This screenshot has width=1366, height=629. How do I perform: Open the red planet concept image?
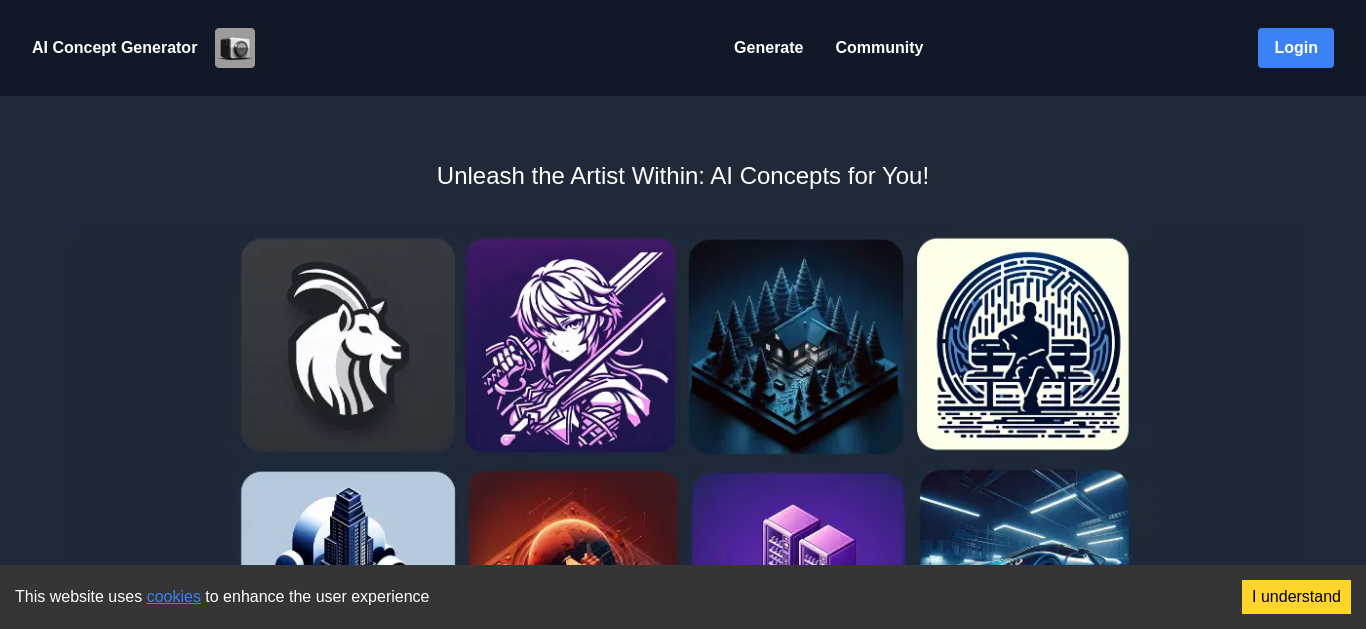573,518
